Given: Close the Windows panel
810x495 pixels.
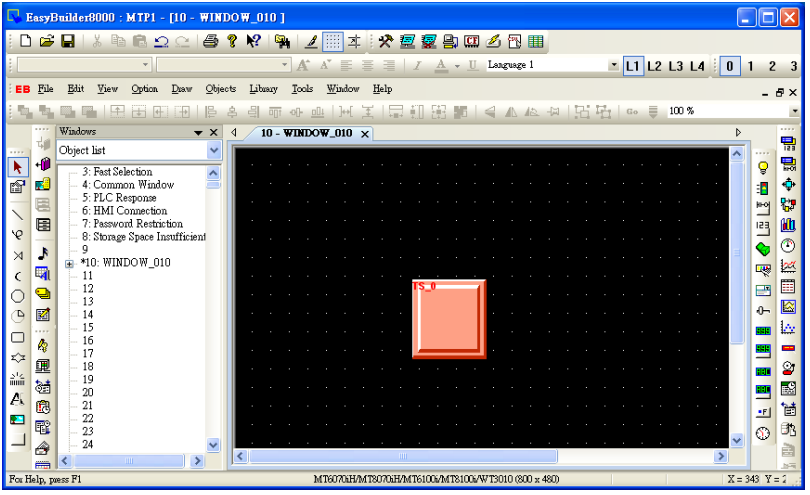Looking at the screenshot, I should pos(213,133).
